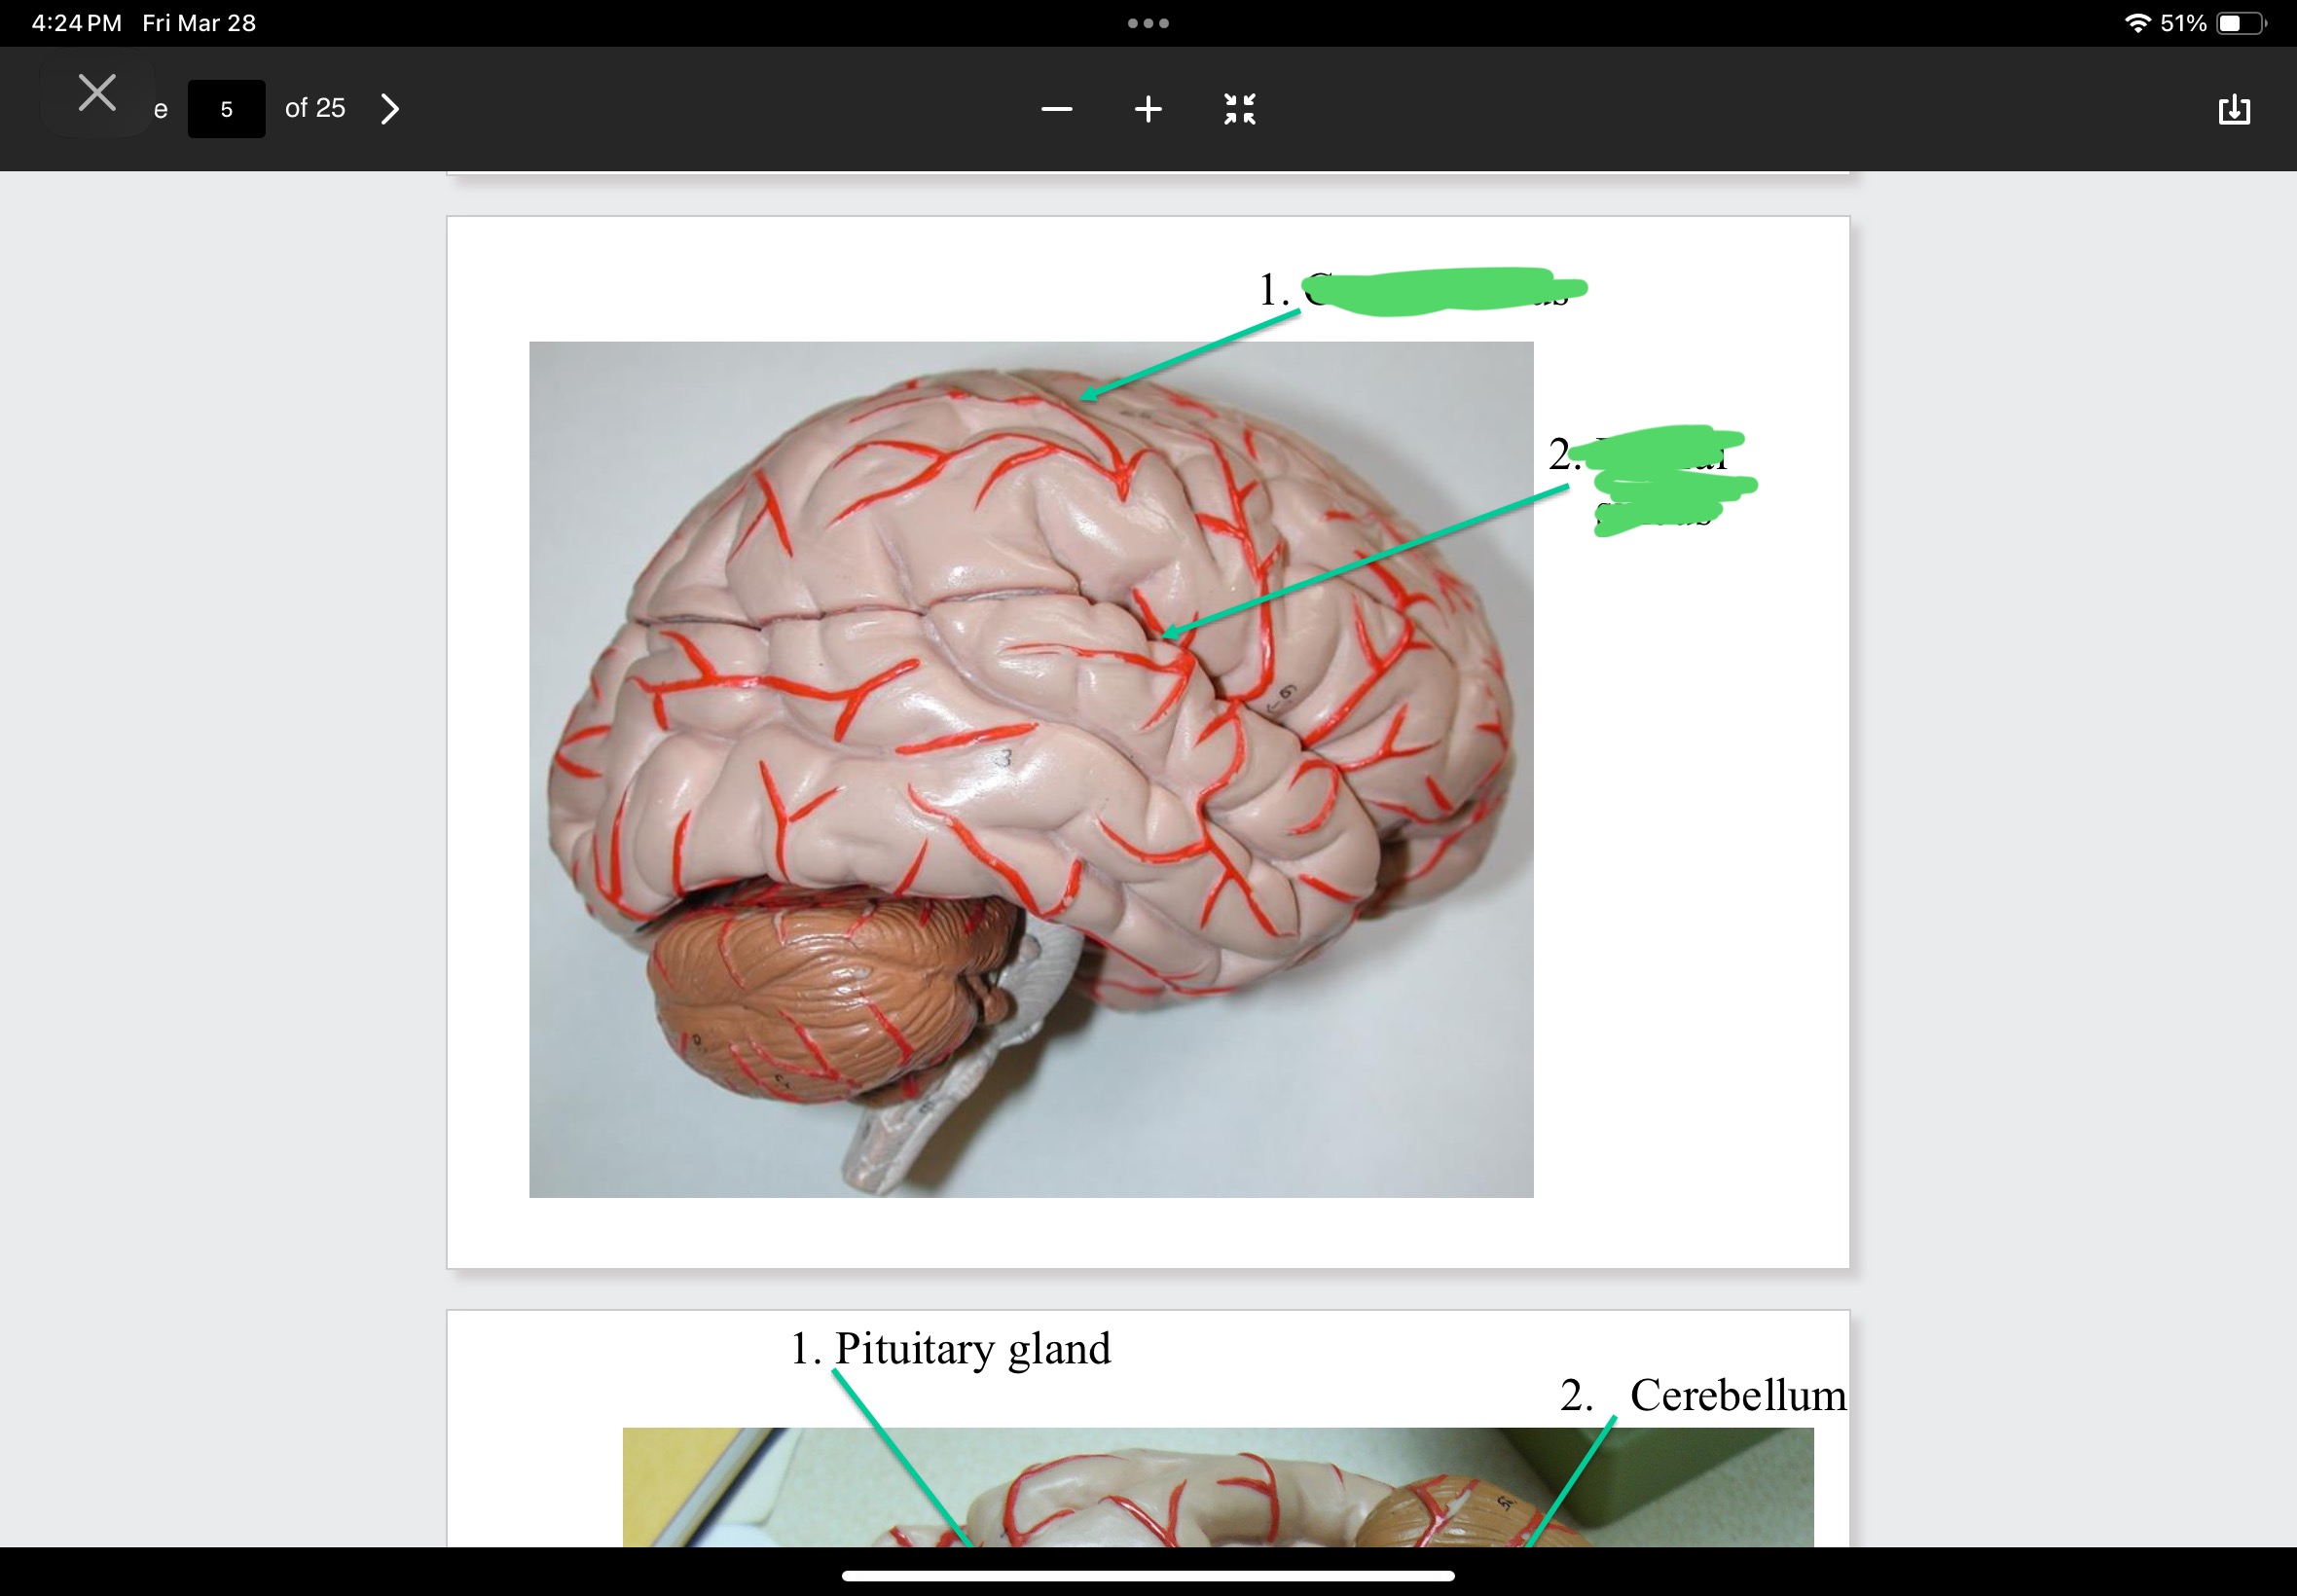Click the Cerebellum label
This screenshot has width=2297, height=1596.
pos(1736,1394)
